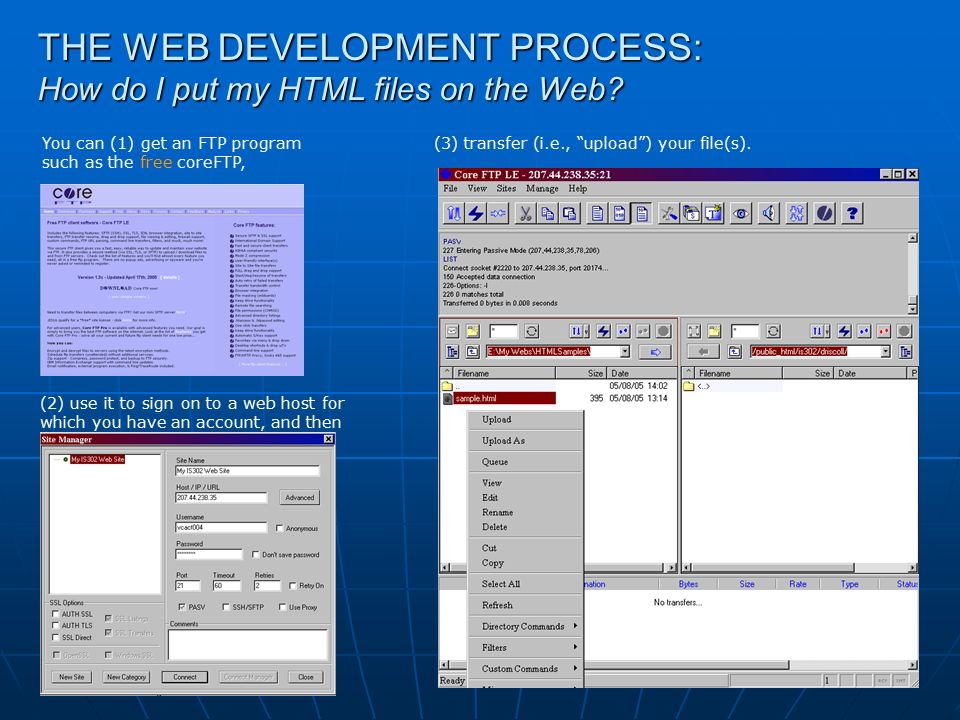Check Don't save password option
The width and height of the screenshot is (960, 720).
(x=255, y=554)
